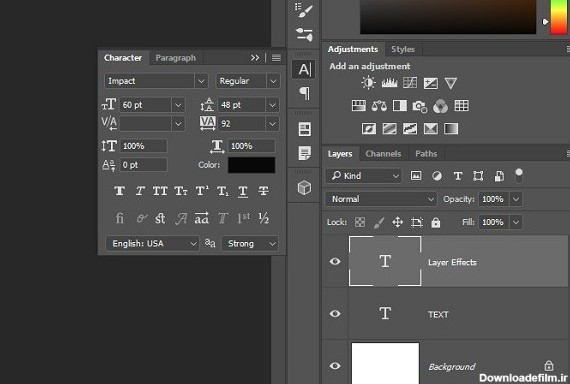Hide the Layer Effects layer

click(x=335, y=261)
